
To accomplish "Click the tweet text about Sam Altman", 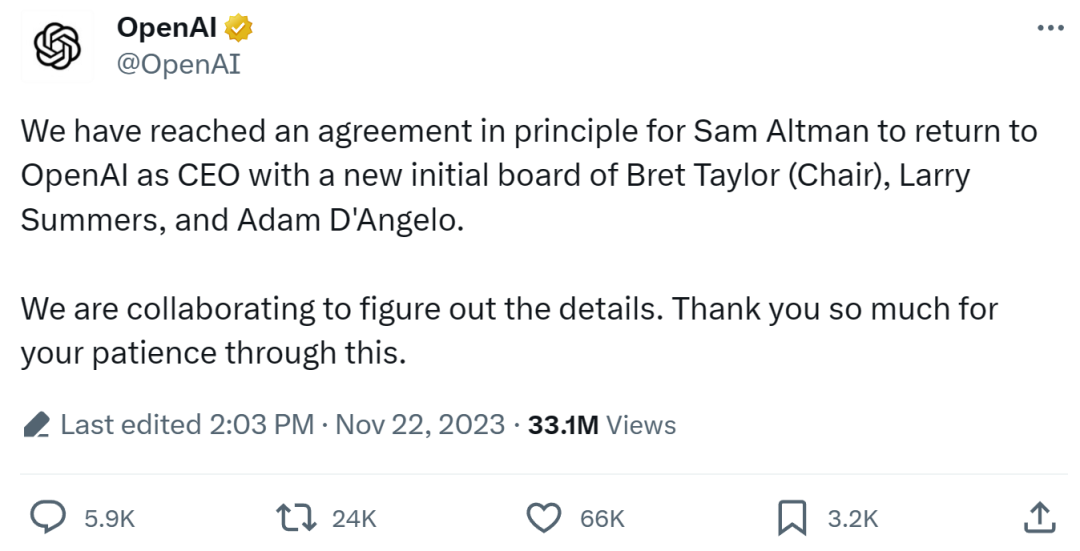I will click(x=529, y=176).
